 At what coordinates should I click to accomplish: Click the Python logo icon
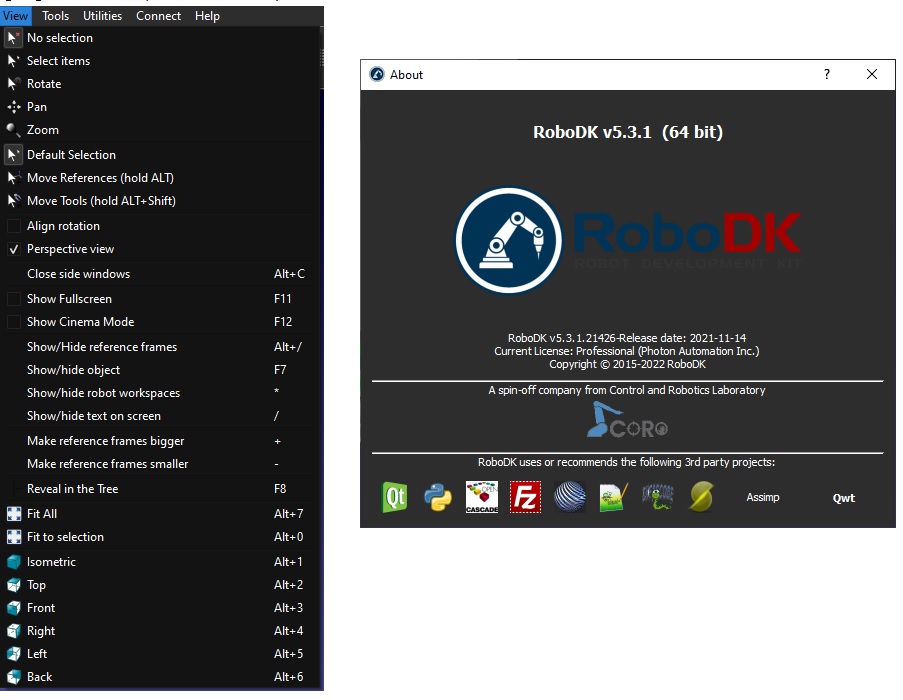point(438,497)
